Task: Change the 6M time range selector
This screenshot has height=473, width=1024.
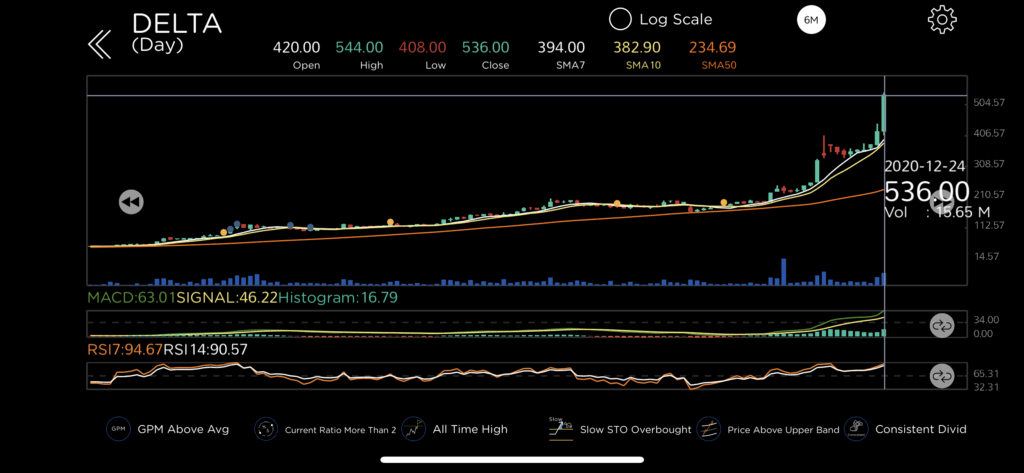Action: (811, 20)
